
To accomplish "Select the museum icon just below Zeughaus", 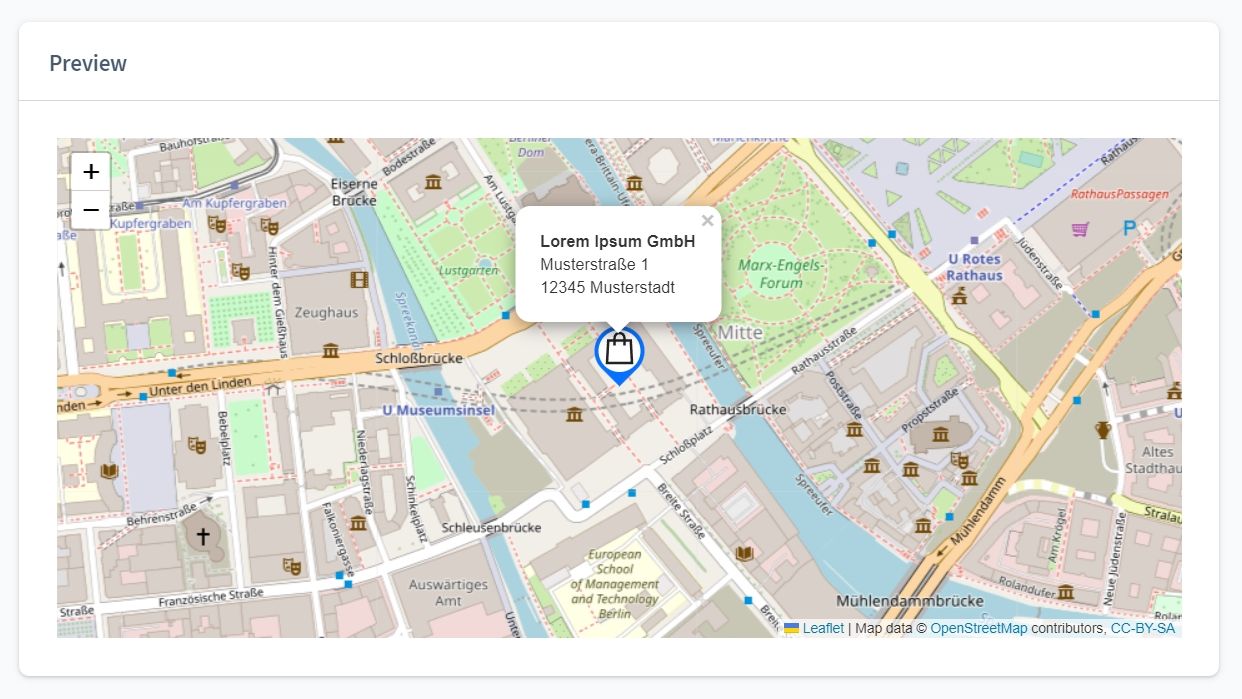I will click(331, 350).
